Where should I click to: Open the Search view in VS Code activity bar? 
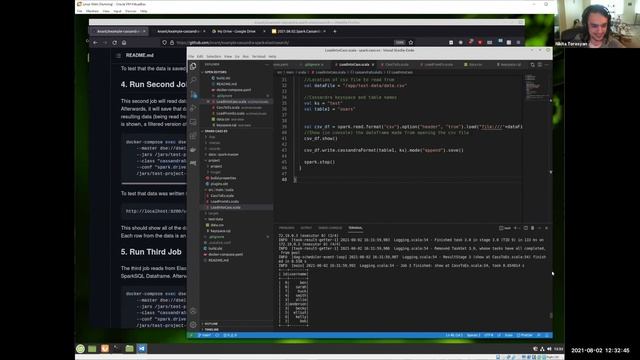point(193,80)
